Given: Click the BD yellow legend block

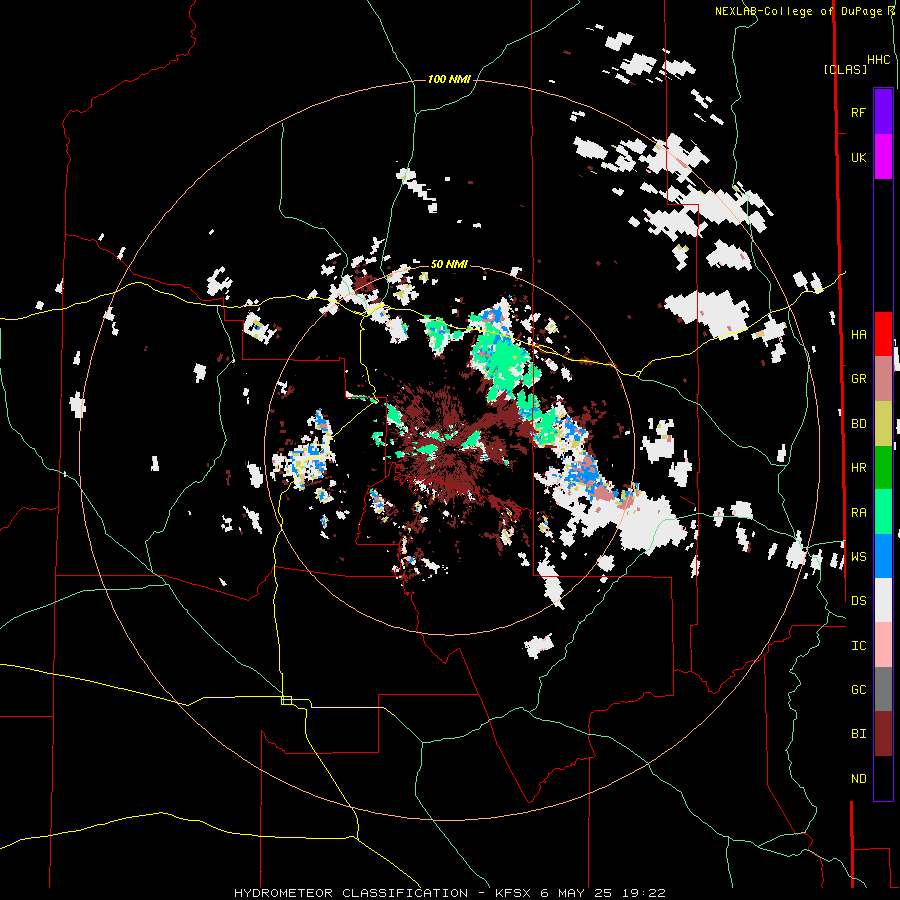Looking at the screenshot, I should (x=883, y=424).
